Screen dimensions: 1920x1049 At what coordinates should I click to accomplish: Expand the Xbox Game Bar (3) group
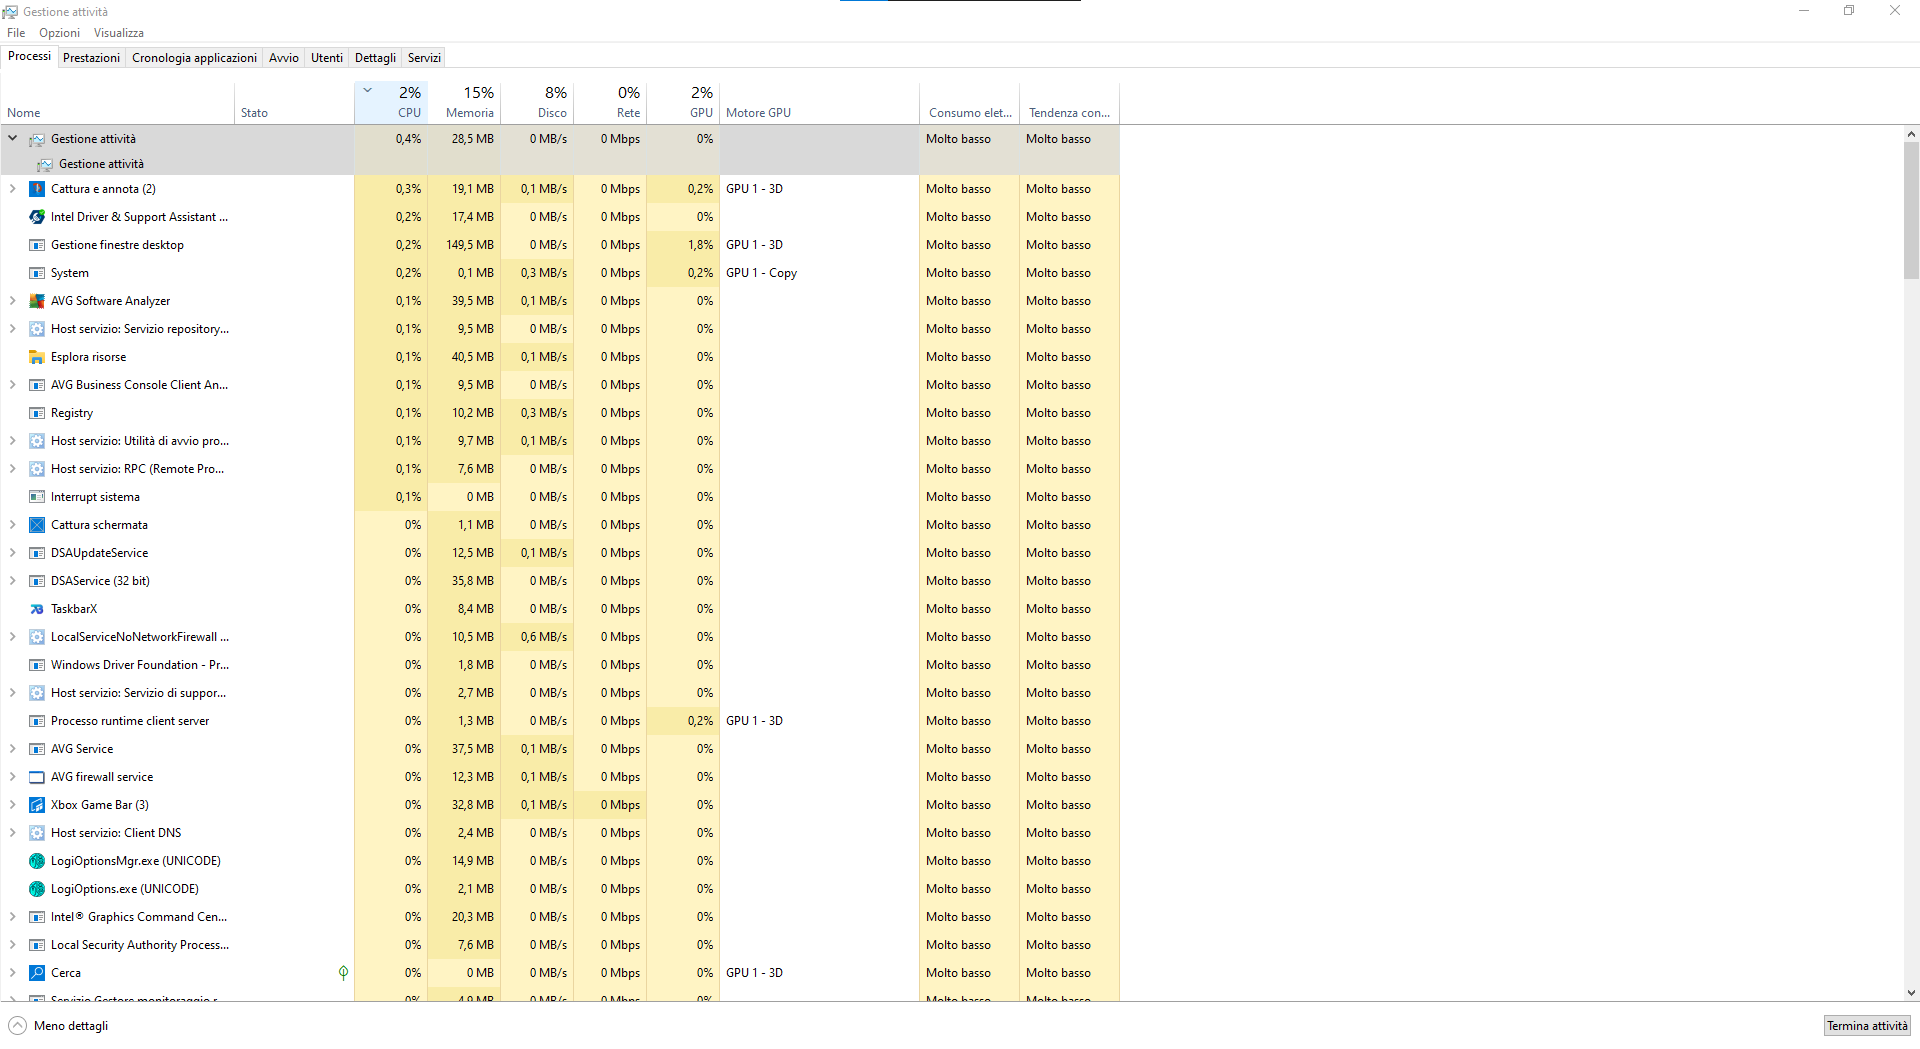pos(13,805)
